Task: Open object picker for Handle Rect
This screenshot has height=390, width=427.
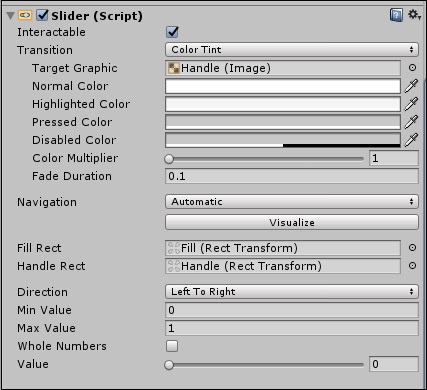Action: click(412, 266)
